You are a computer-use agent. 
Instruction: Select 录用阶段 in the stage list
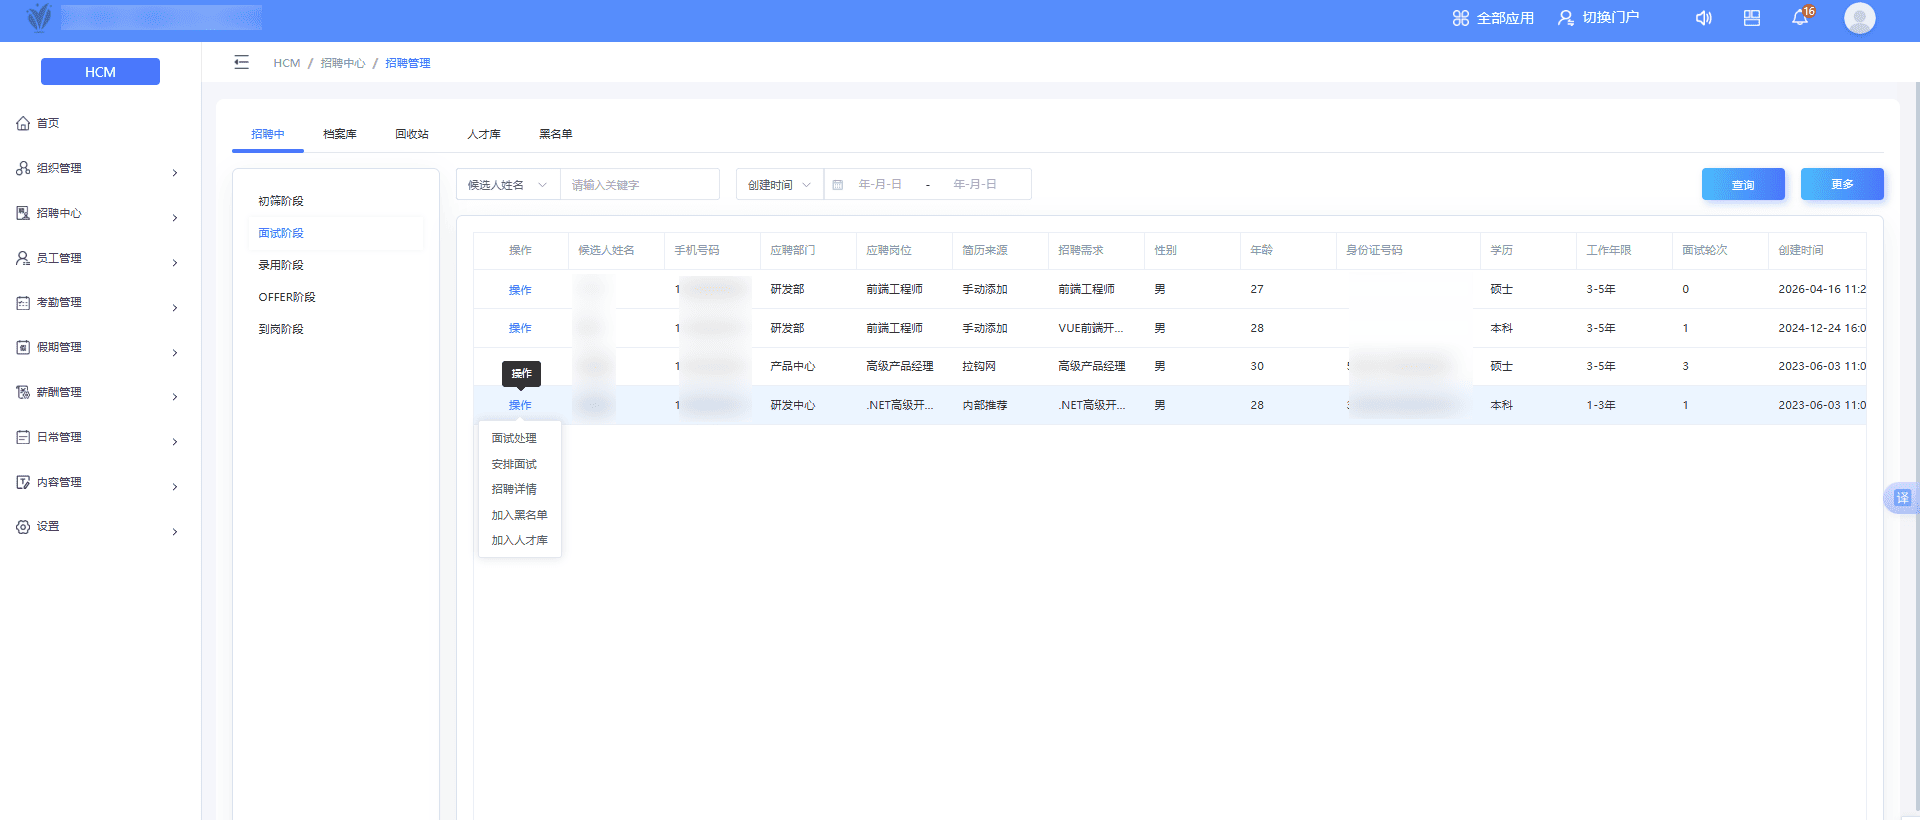coord(281,265)
